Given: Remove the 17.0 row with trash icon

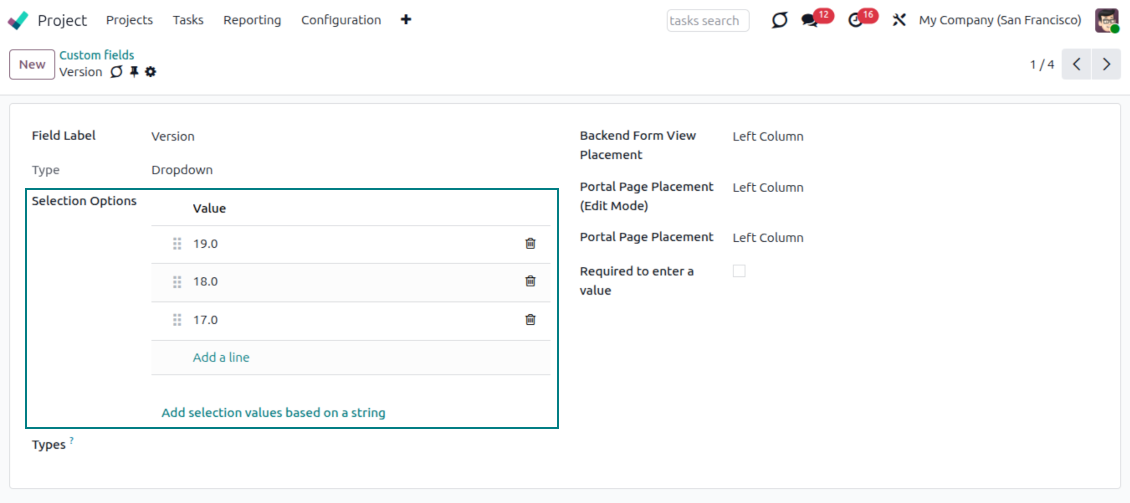Looking at the screenshot, I should pyautogui.click(x=530, y=320).
